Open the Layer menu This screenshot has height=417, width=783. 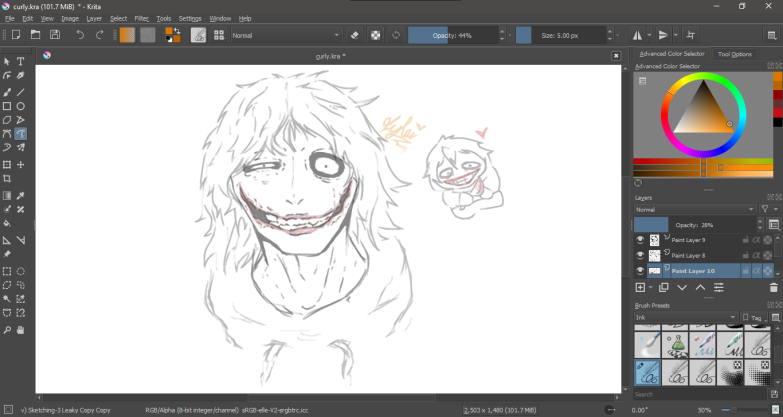(x=94, y=18)
